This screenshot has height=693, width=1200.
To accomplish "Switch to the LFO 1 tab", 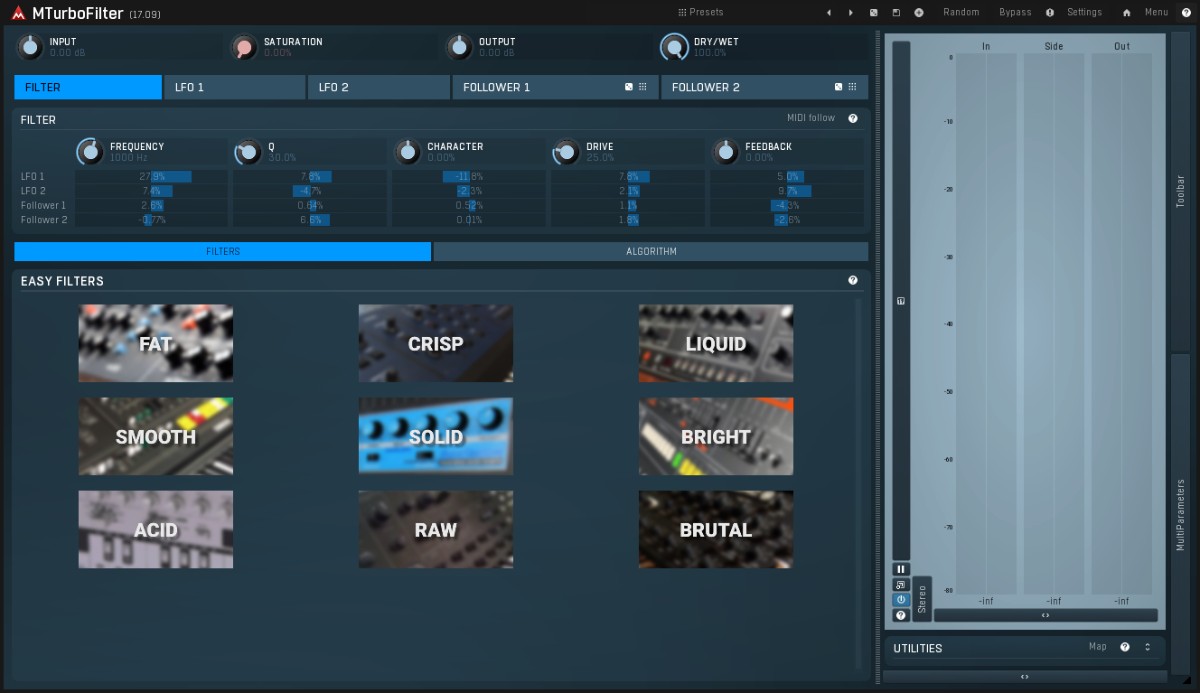I will pyautogui.click(x=235, y=87).
